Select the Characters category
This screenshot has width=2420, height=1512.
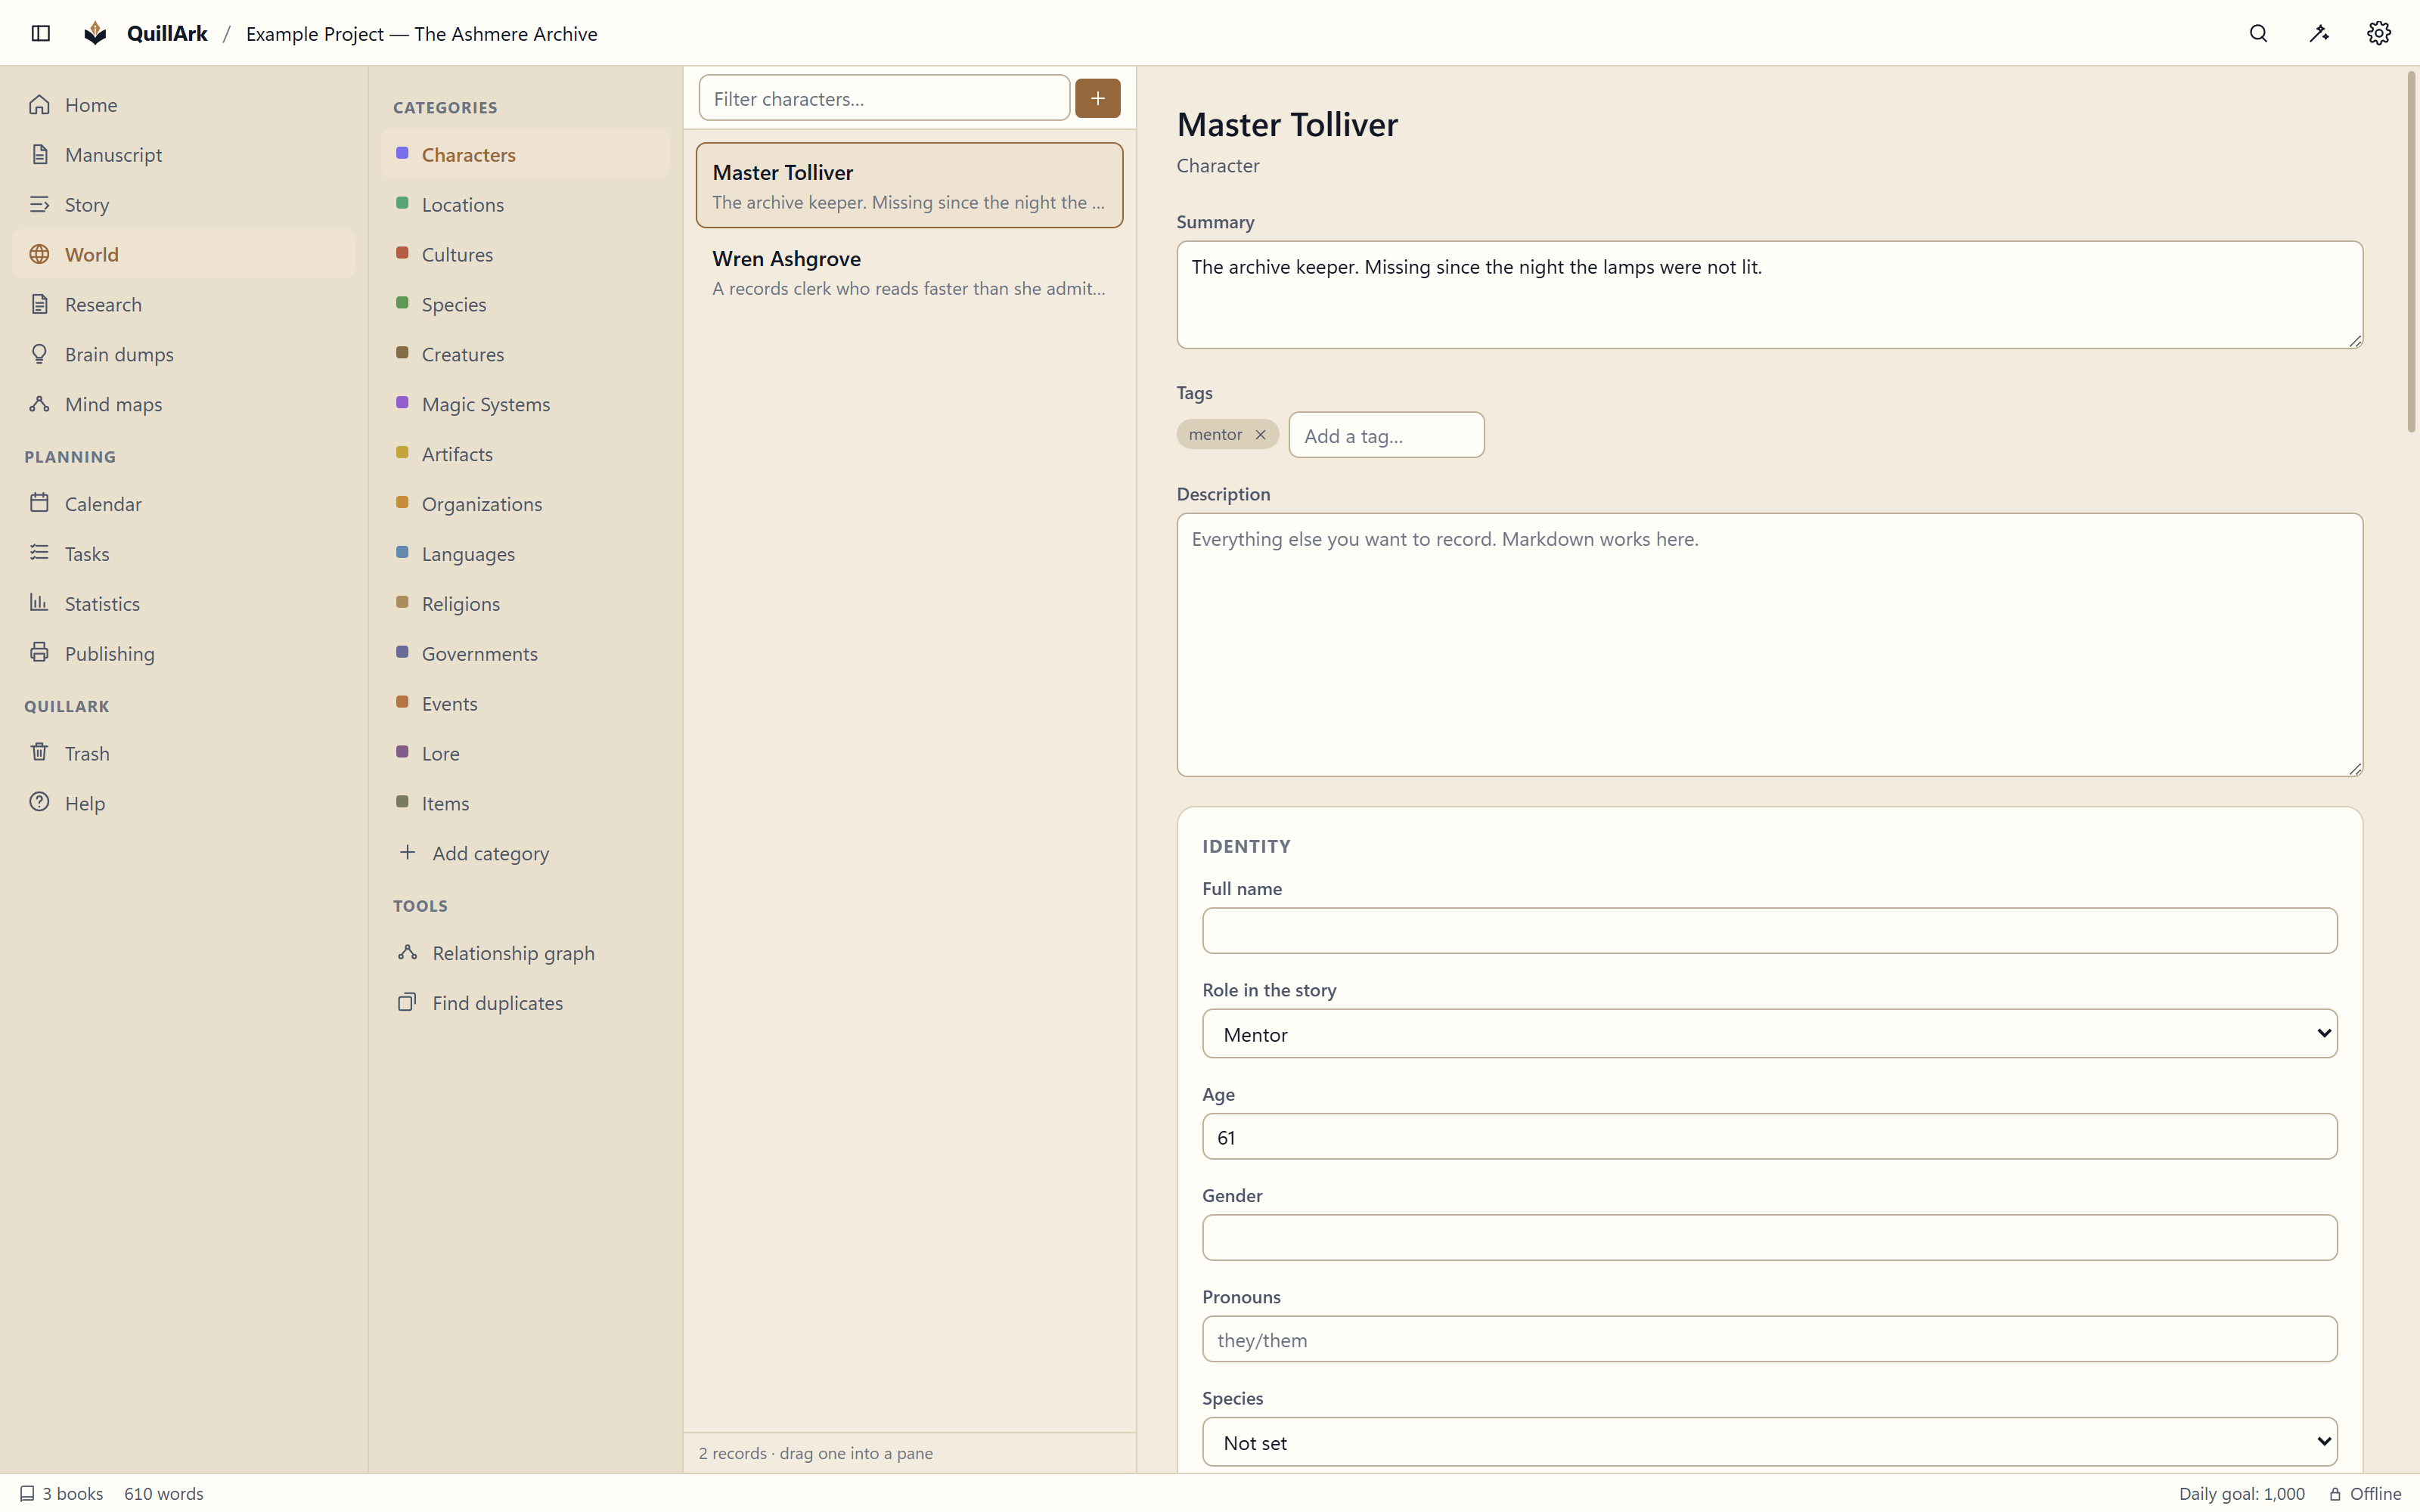tap(525, 154)
